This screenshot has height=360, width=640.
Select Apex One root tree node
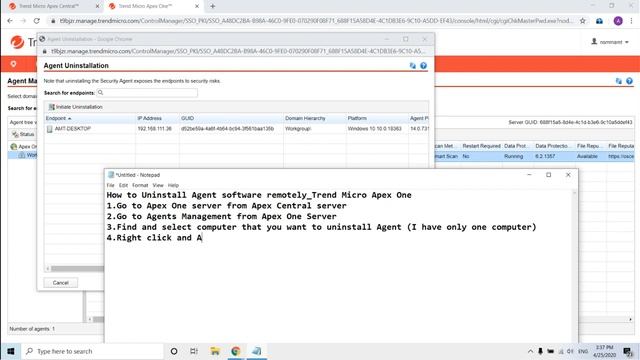pos(24,146)
